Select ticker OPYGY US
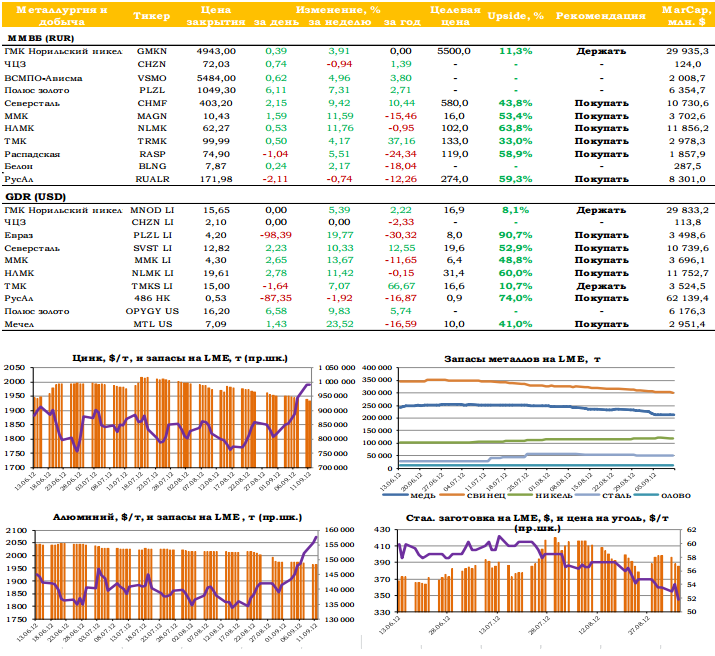 tap(152, 311)
